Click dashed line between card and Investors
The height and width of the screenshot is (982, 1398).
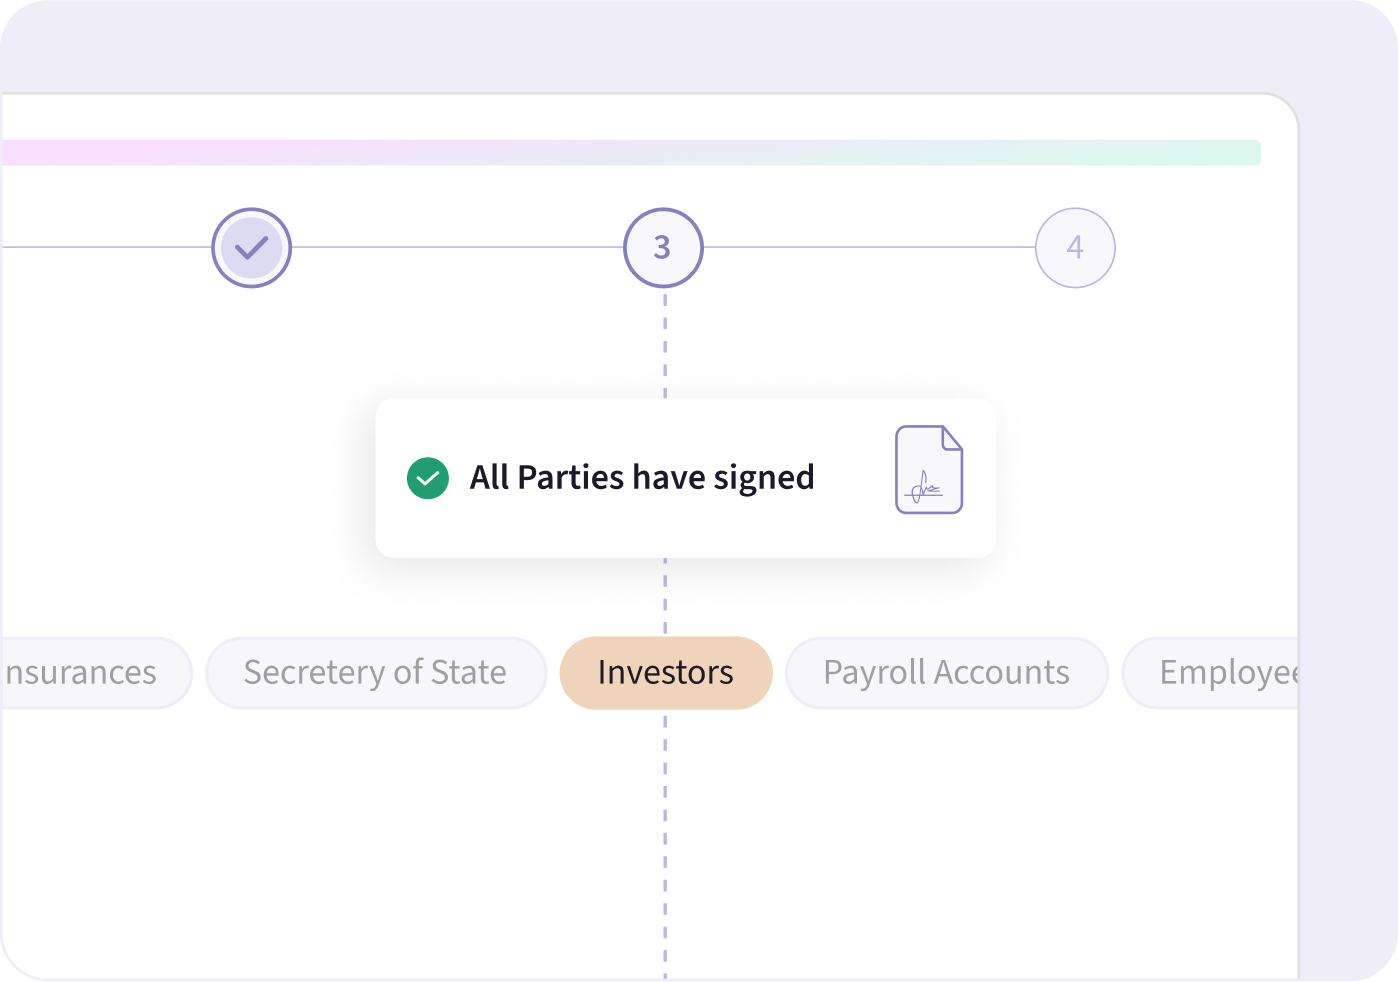pos(665,597)
